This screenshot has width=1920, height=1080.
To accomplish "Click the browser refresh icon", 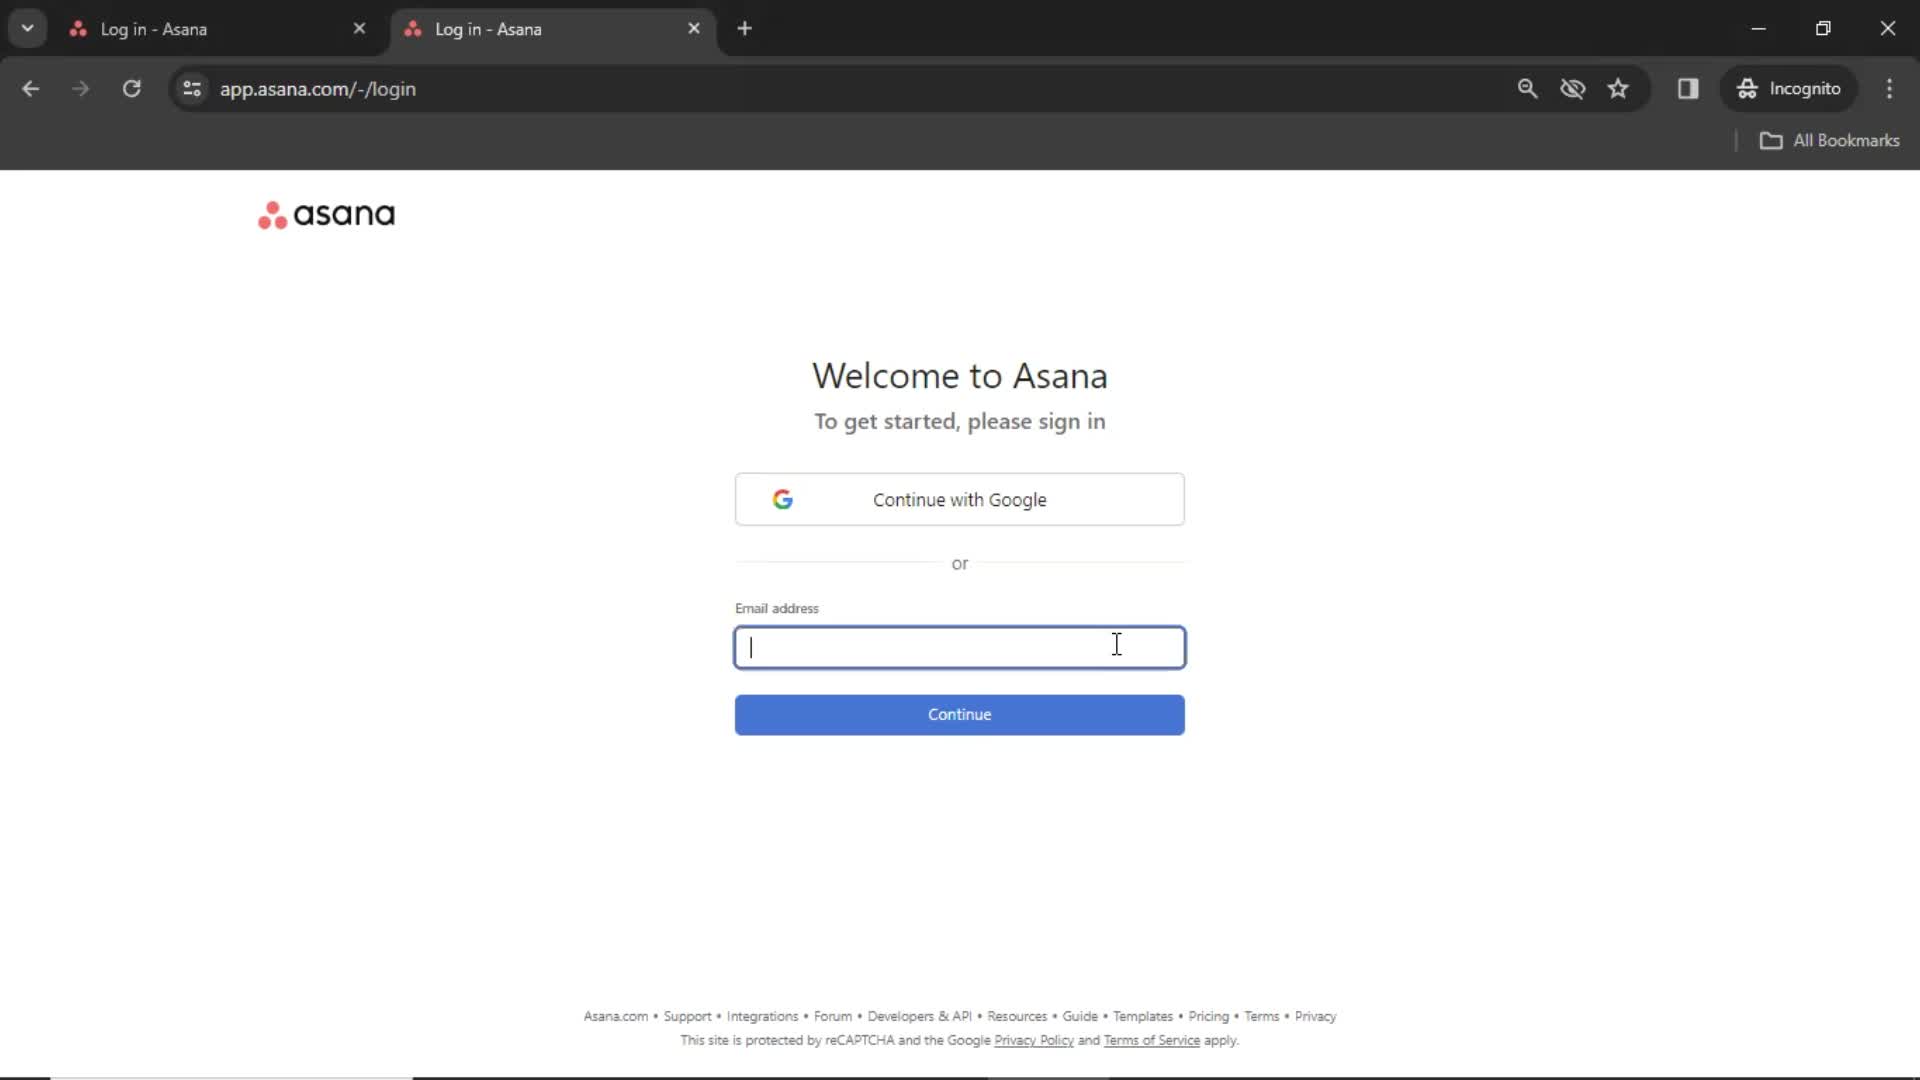I will (x=132, y=88).
